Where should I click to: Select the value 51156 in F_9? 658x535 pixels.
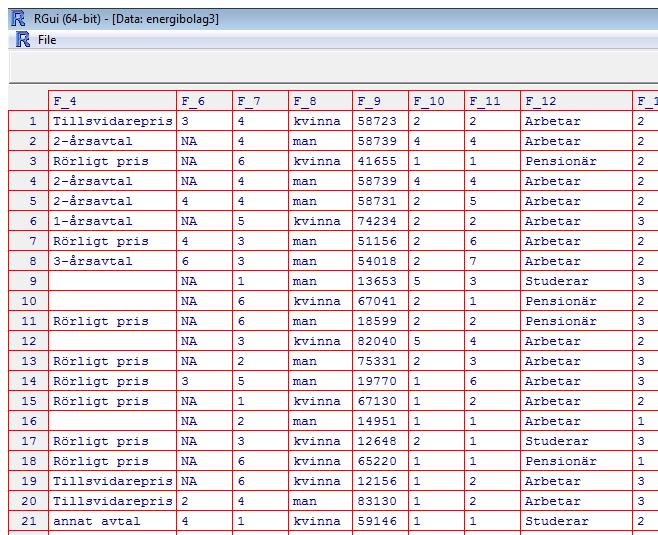(381, 241)
